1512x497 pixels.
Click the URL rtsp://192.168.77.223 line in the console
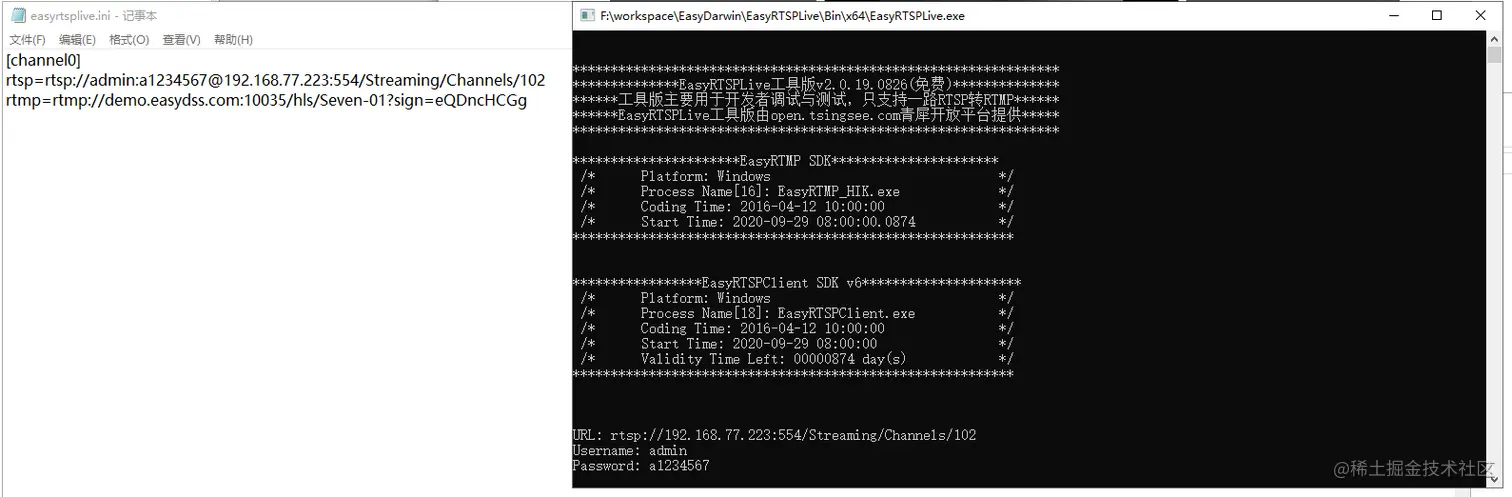[774, 435]
